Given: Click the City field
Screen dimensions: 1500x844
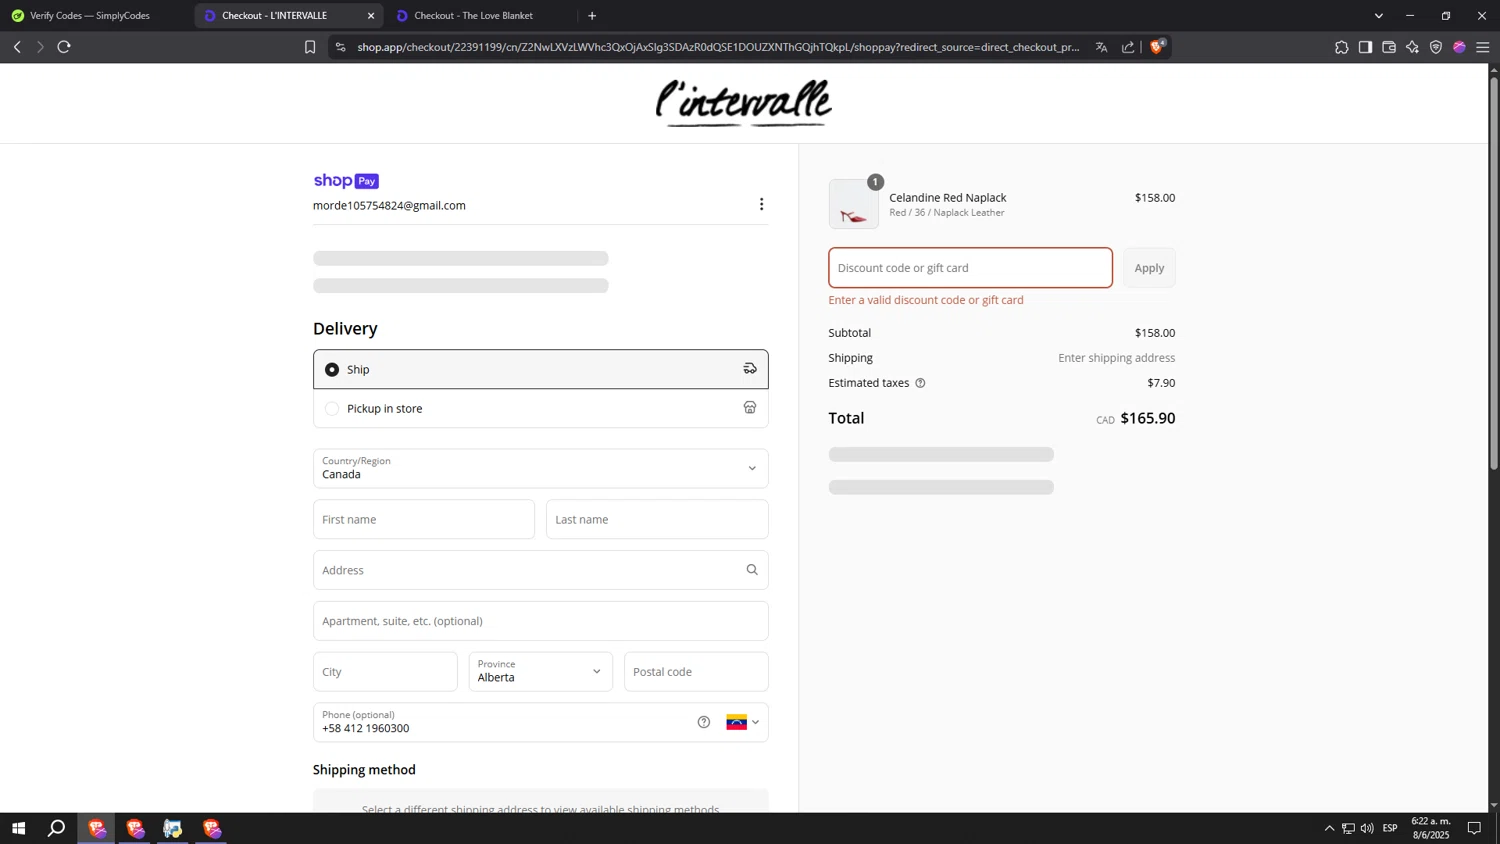Looking at the screenshot, I should (385, 672).
